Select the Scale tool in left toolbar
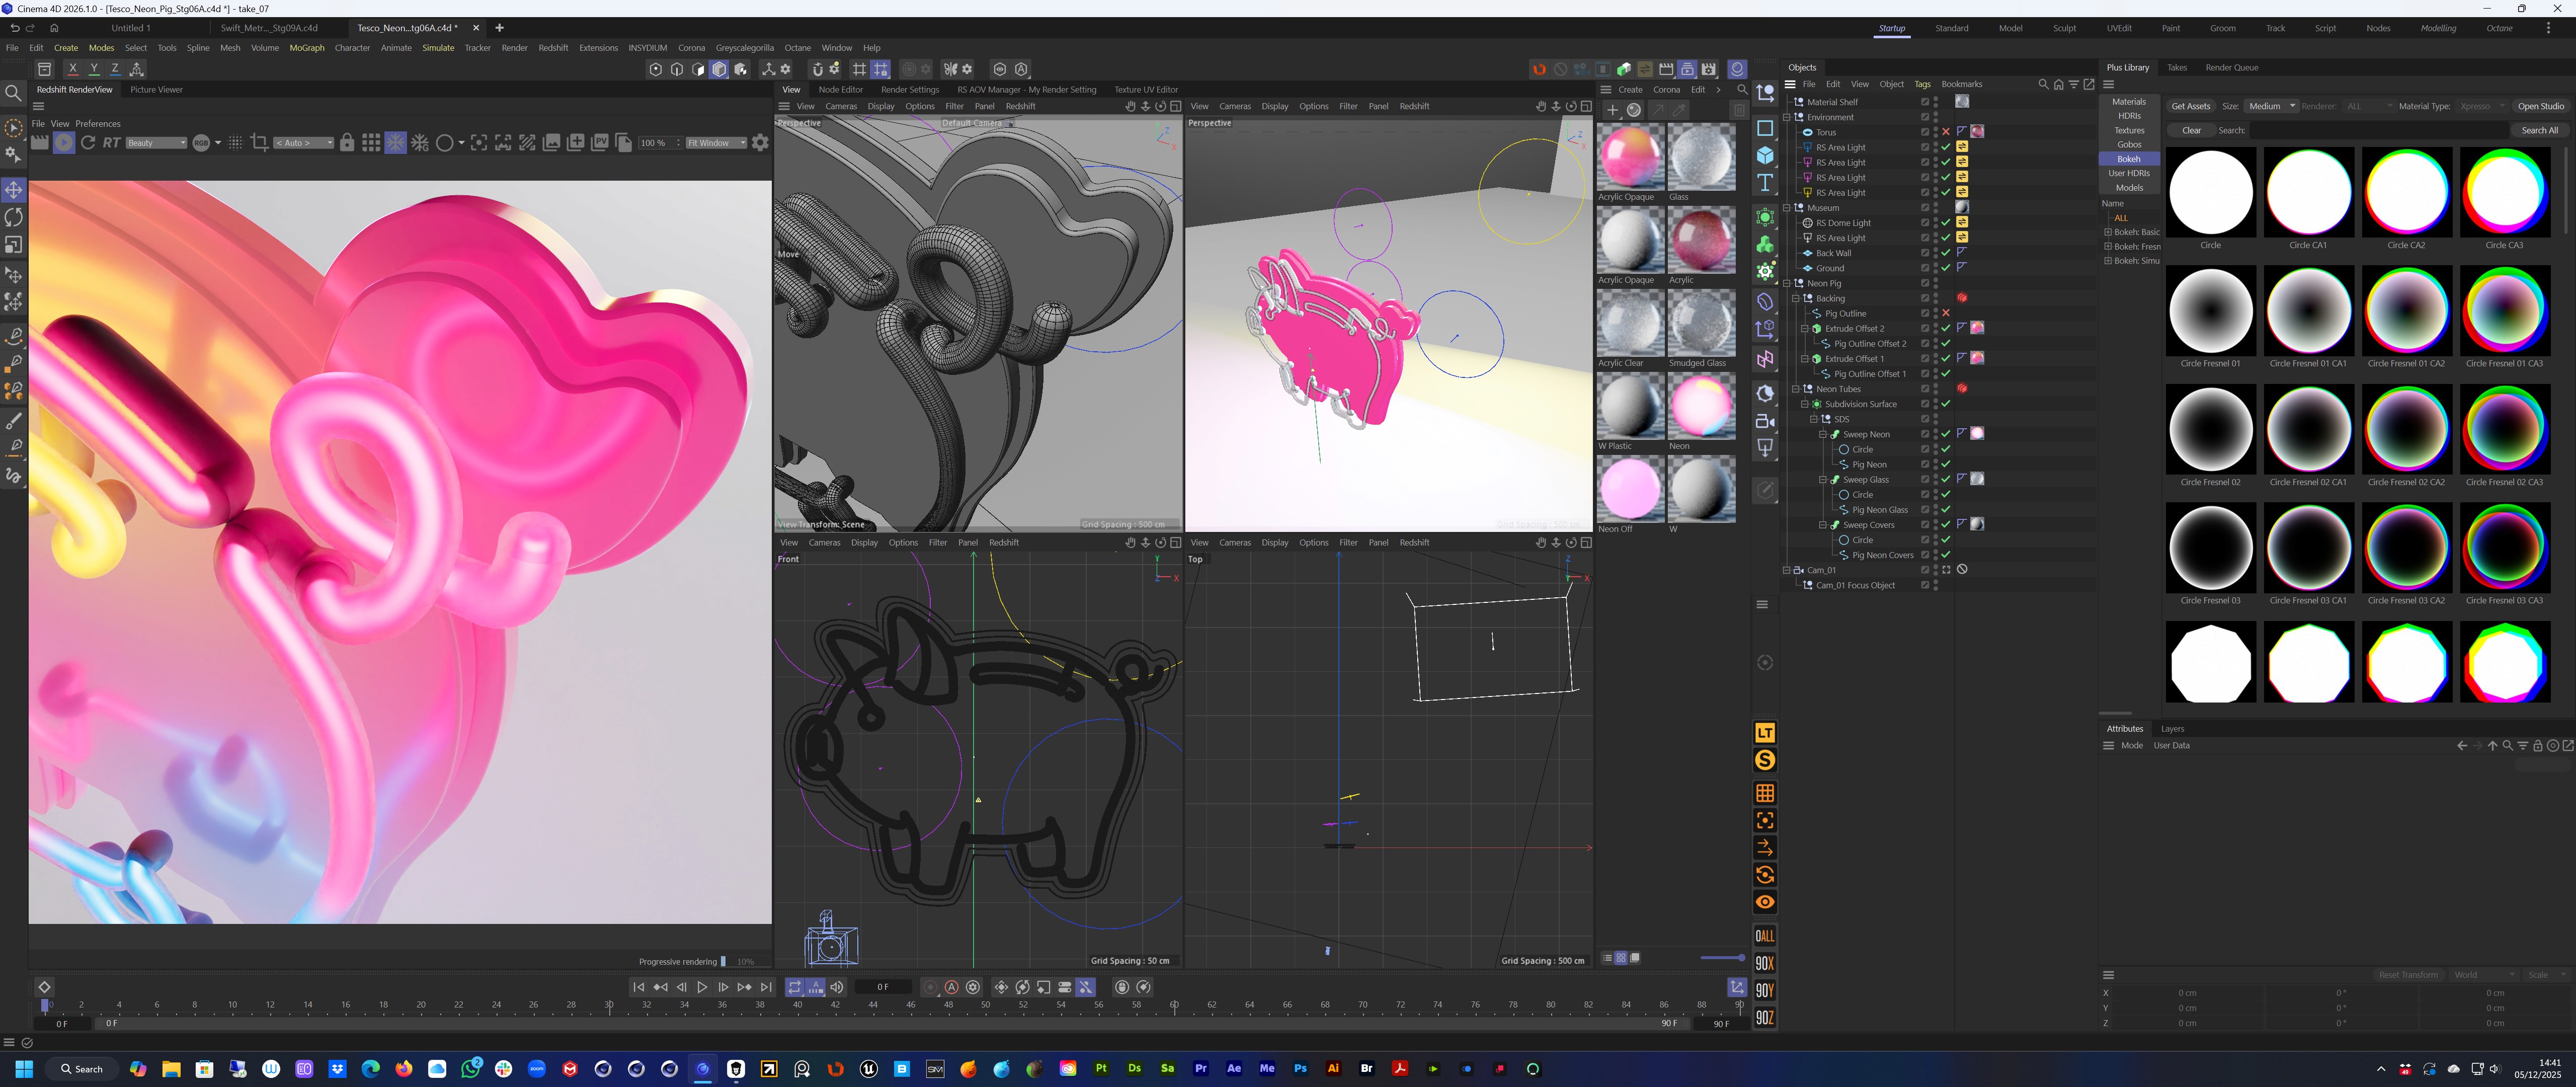This screenshot has height=1087, width=2576. pyautogui.click(x=14, y=245)
